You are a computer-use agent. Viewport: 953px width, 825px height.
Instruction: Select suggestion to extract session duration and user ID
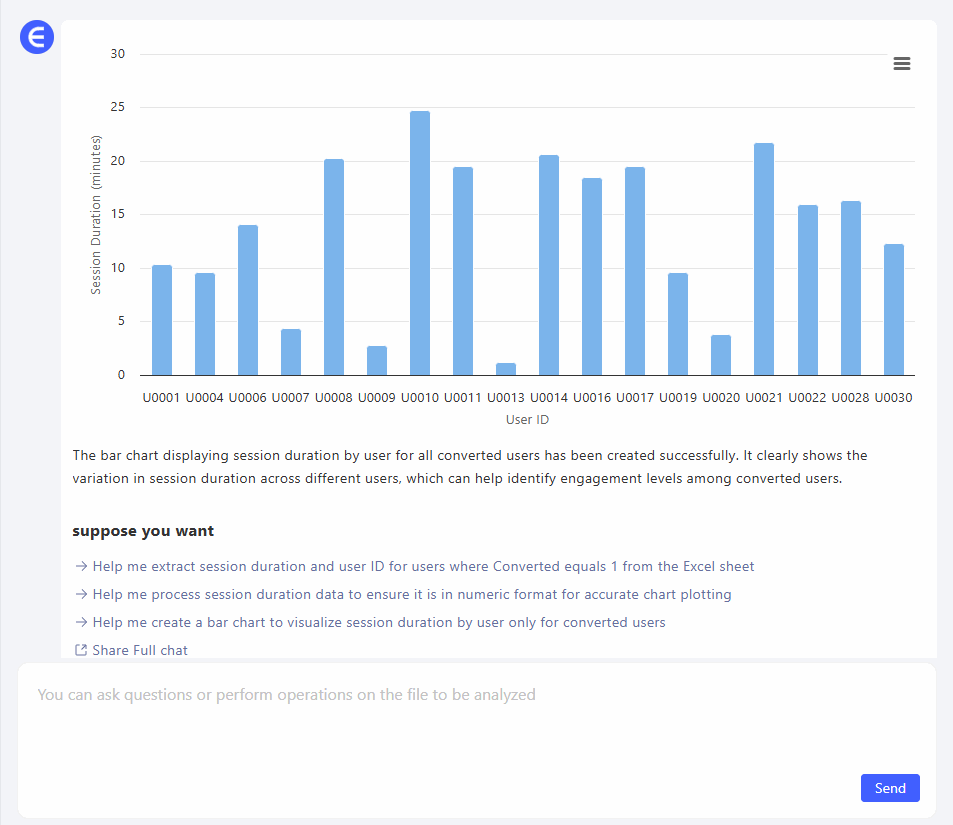click(x=423, y=566)
